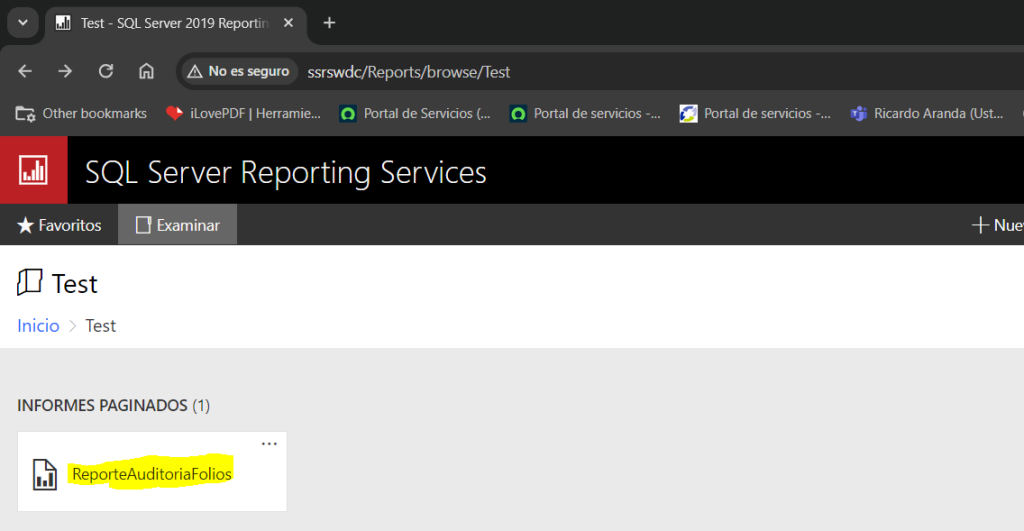This screenshot has height=531, width=1024.
Task: Open the second 'Portal de servicios -...' bookmark
Action: pyautogui.click(x=586, y=114)
